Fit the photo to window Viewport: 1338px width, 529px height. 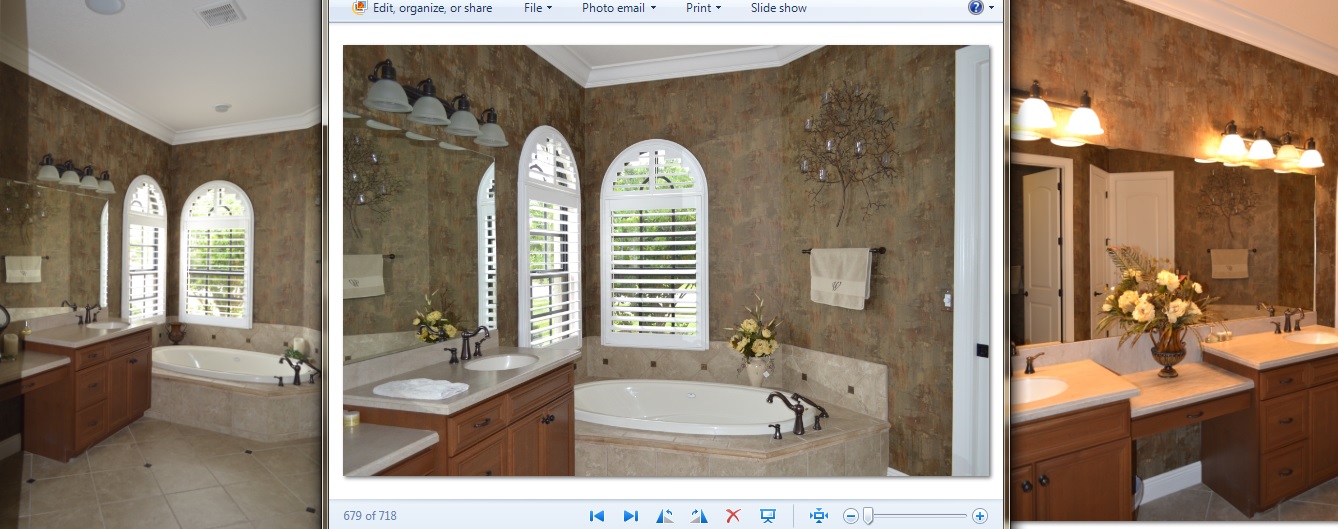[819, 516]
